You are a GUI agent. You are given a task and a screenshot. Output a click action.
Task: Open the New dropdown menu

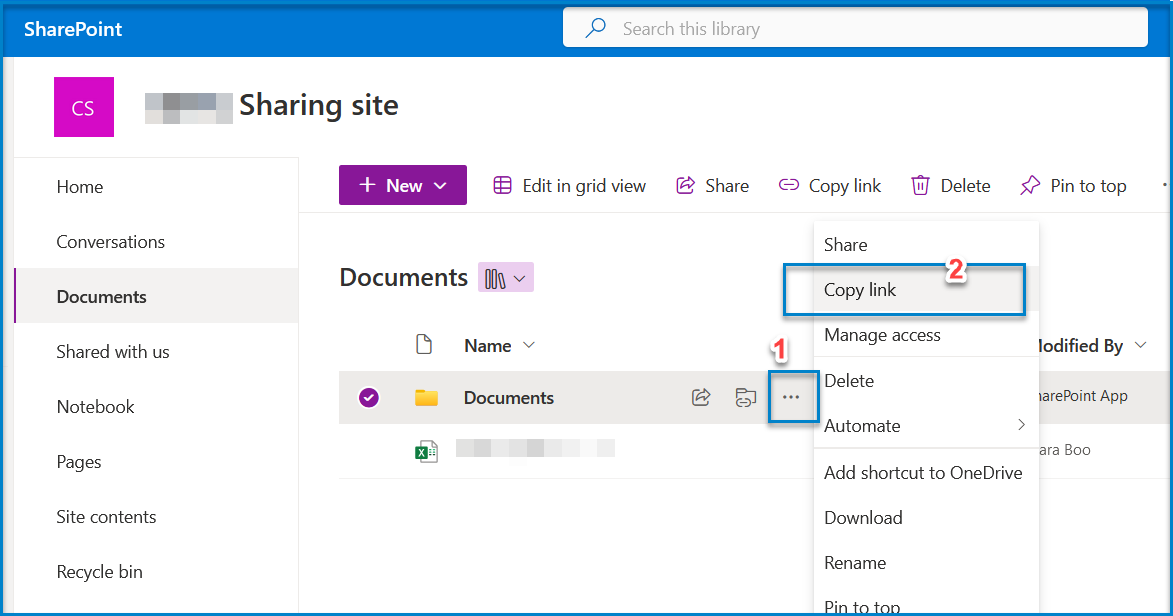click(x=402, y=185)
